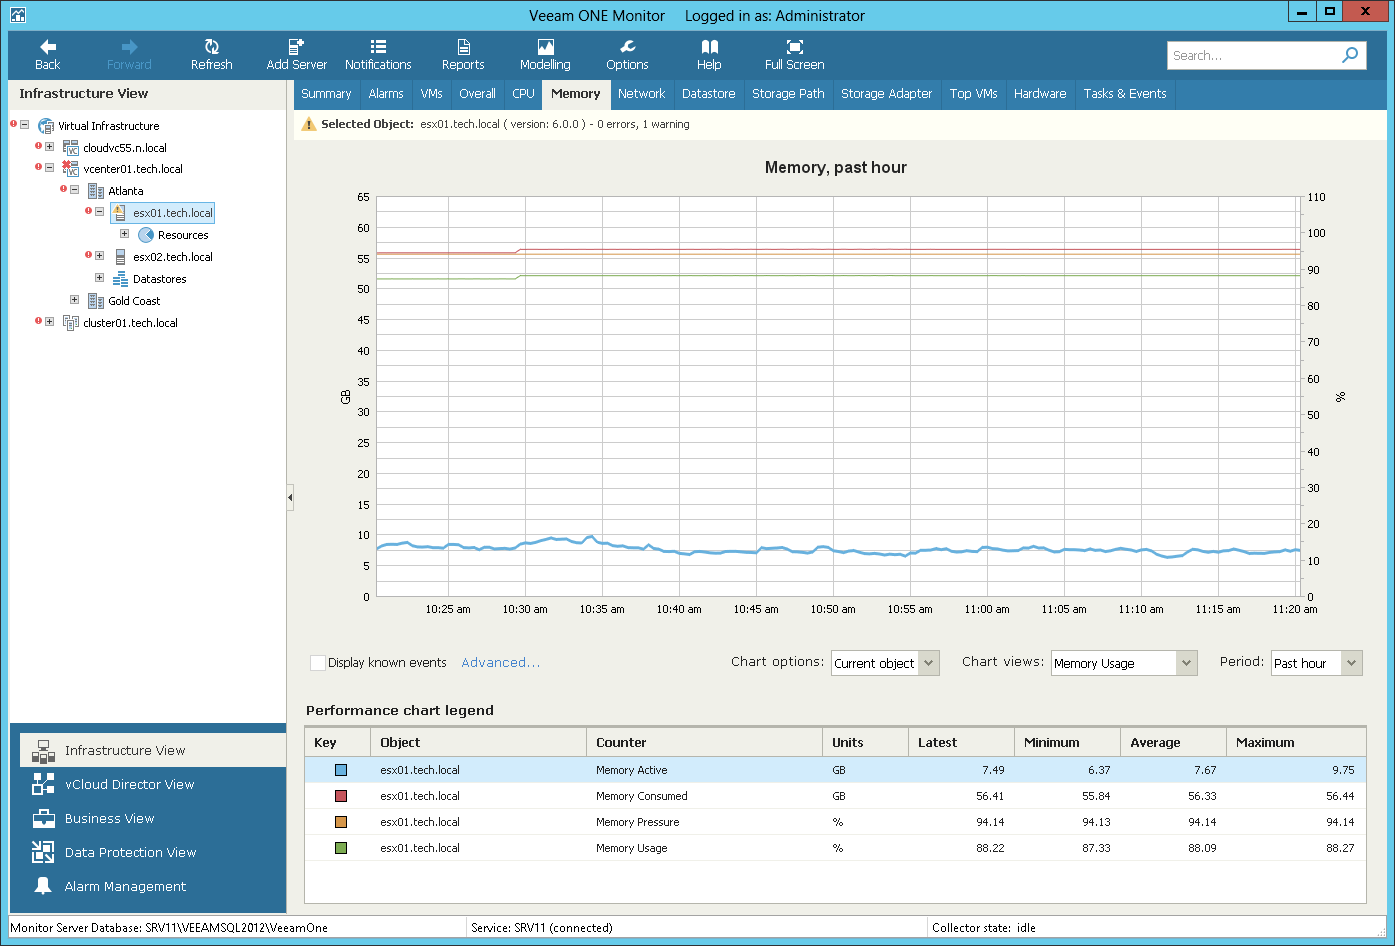This screenshot has height=946, width=1395.
Task: Click the esx02.tech.local host icon
Action: point(120,257)
